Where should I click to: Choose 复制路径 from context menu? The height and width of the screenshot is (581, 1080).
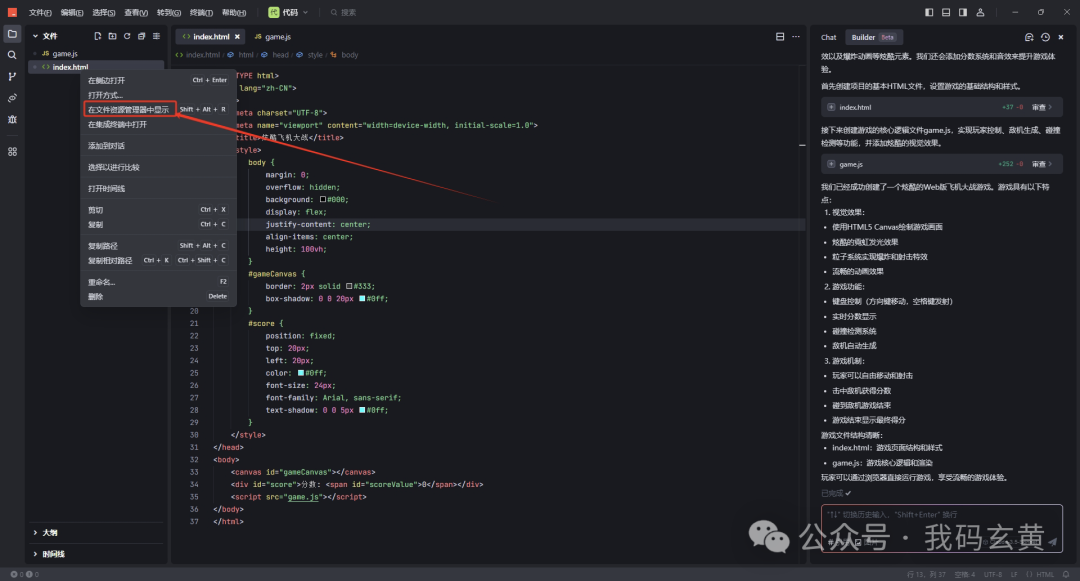tap(158, 246)
